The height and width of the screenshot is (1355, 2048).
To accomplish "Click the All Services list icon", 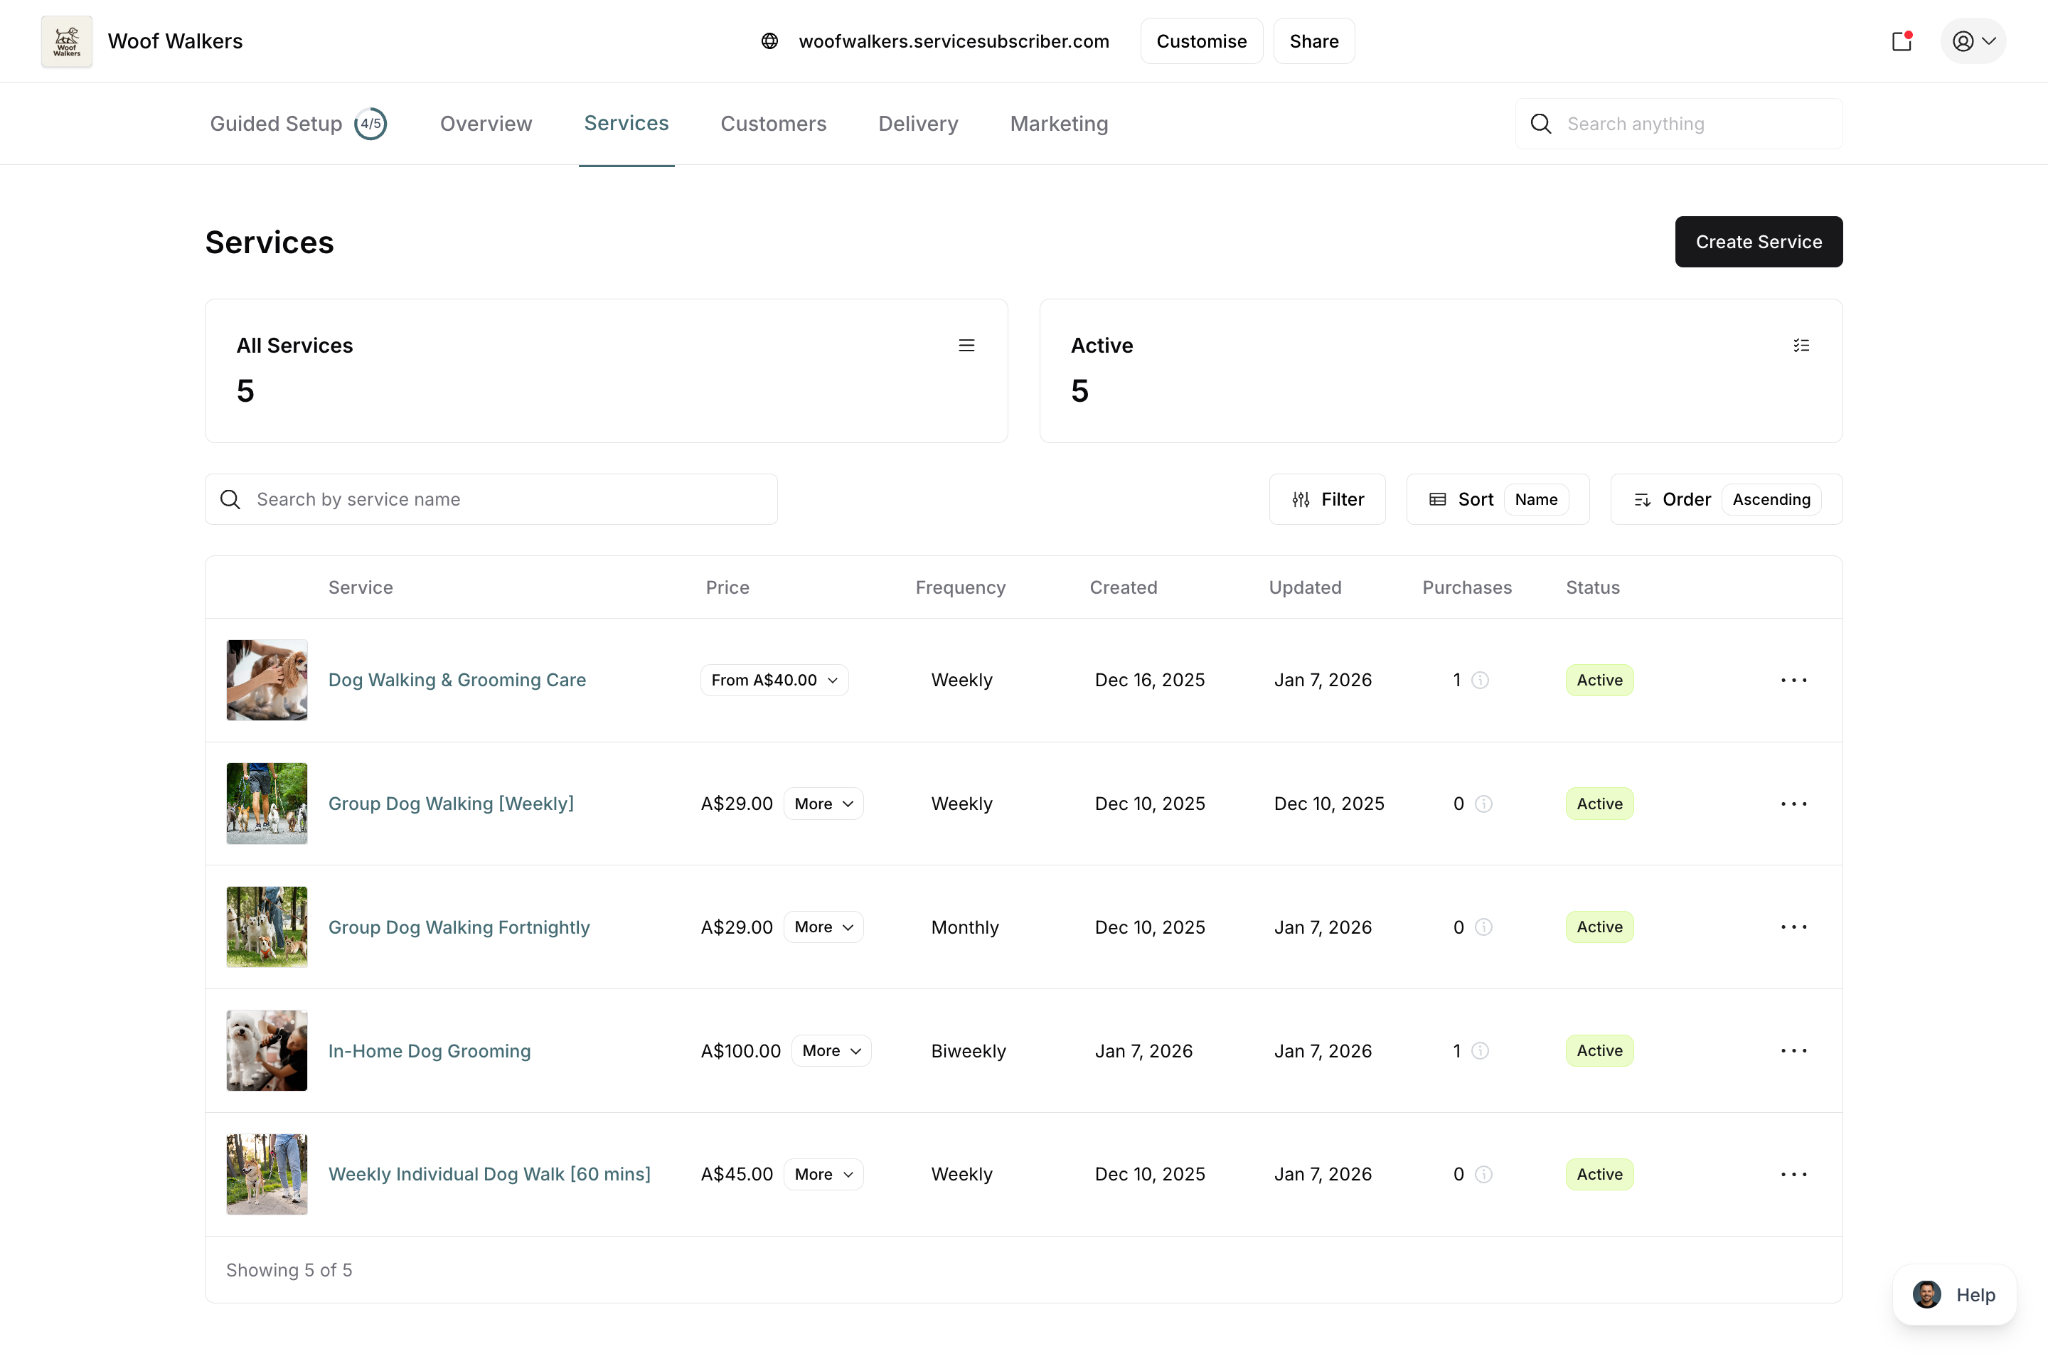I will 966,345.
